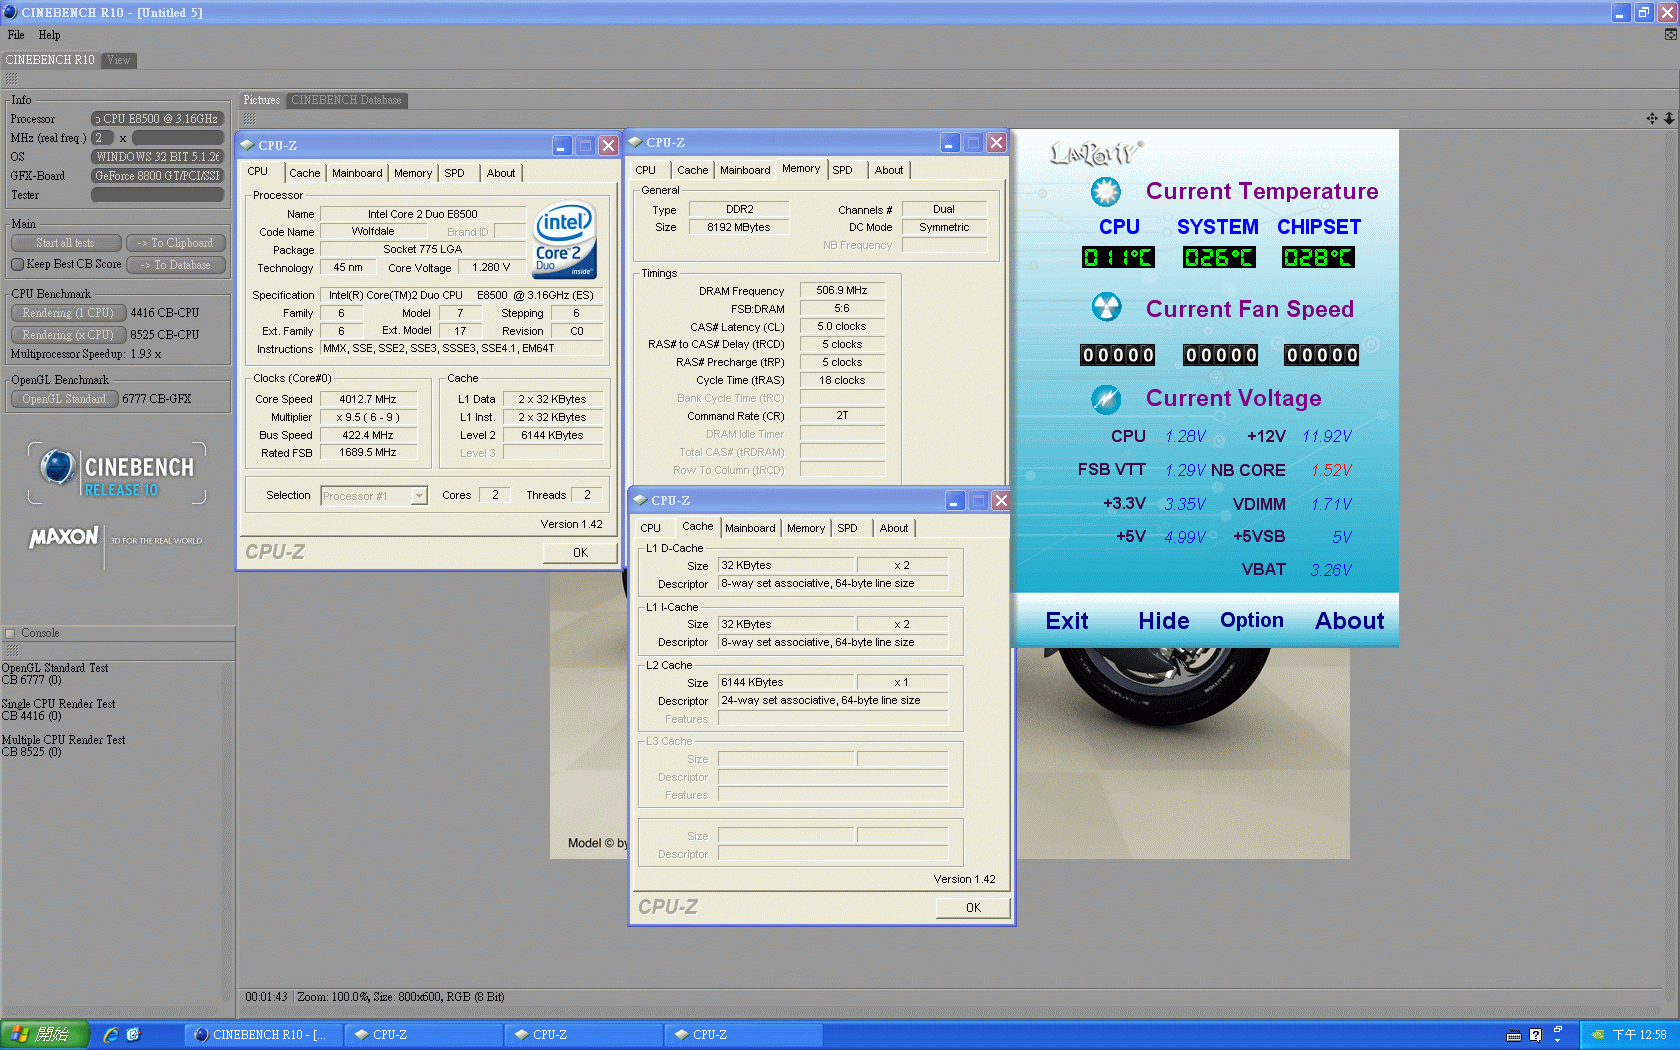Click the language bar help icon
Screen dimensions: 1680x1050
point(1536,1035)
